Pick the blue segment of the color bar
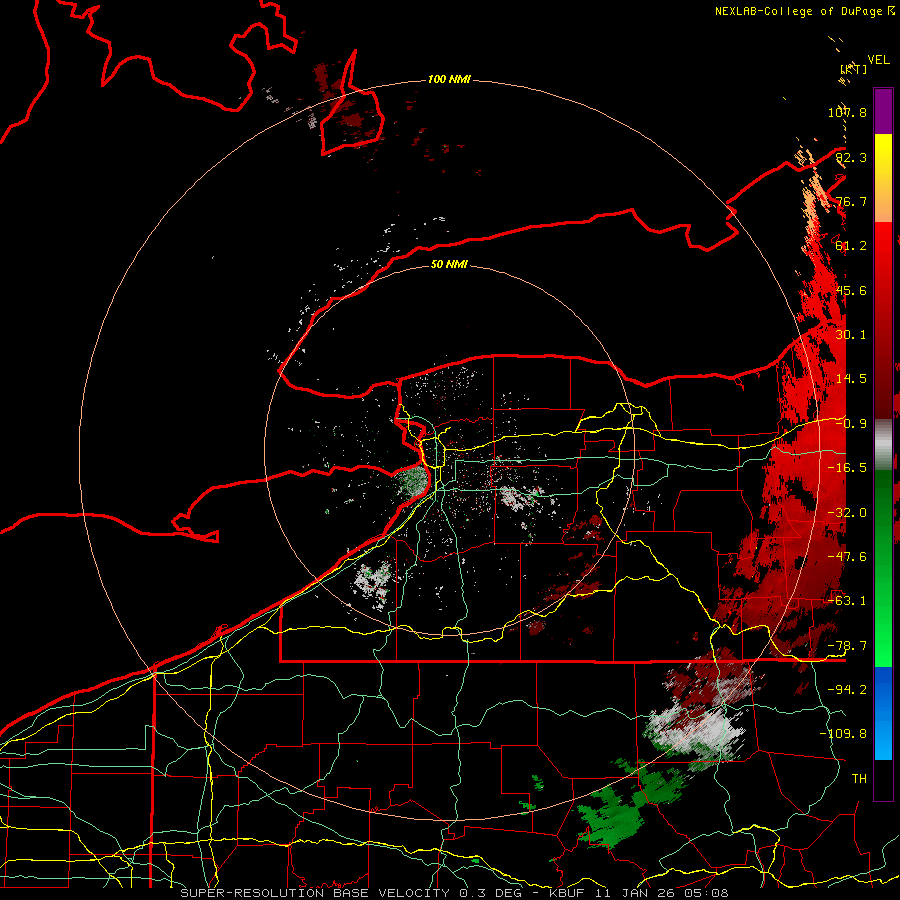This screenshot has width=900, height=900. (883, 713)
